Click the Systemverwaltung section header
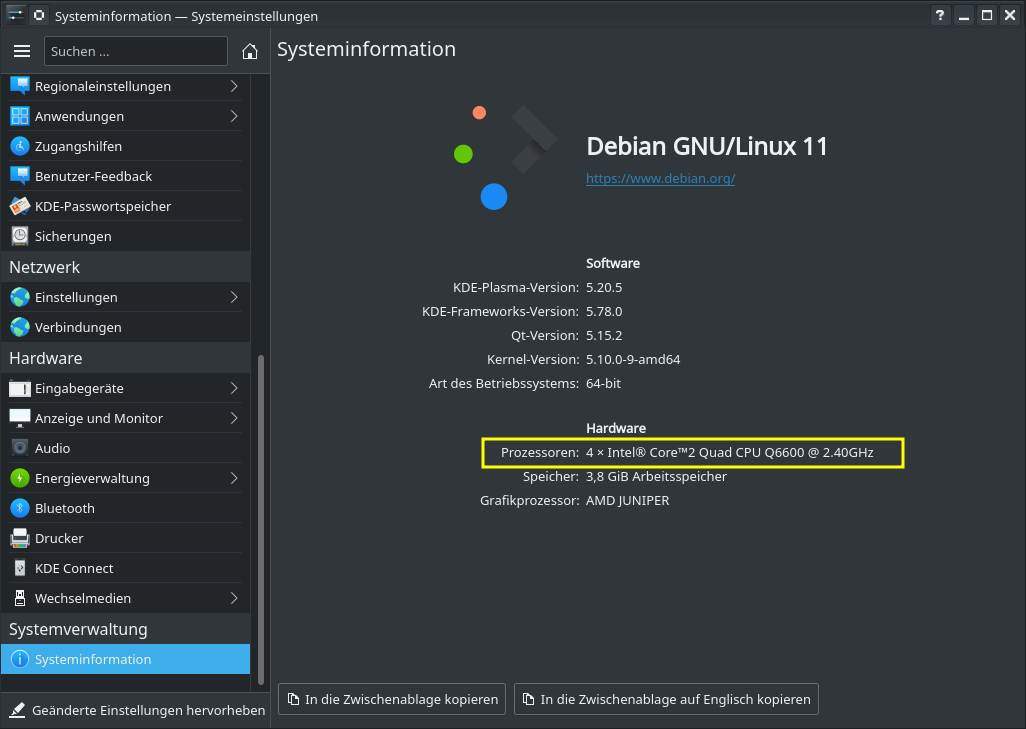The width and height of the screenshot is (1026, 729). (x=126, y=629)
